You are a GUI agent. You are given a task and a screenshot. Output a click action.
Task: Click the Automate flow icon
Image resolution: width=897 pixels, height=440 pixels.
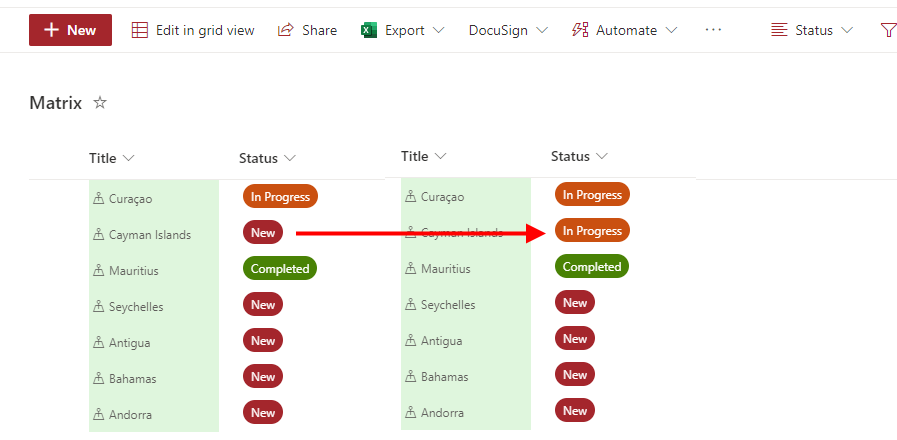(580, 30)
